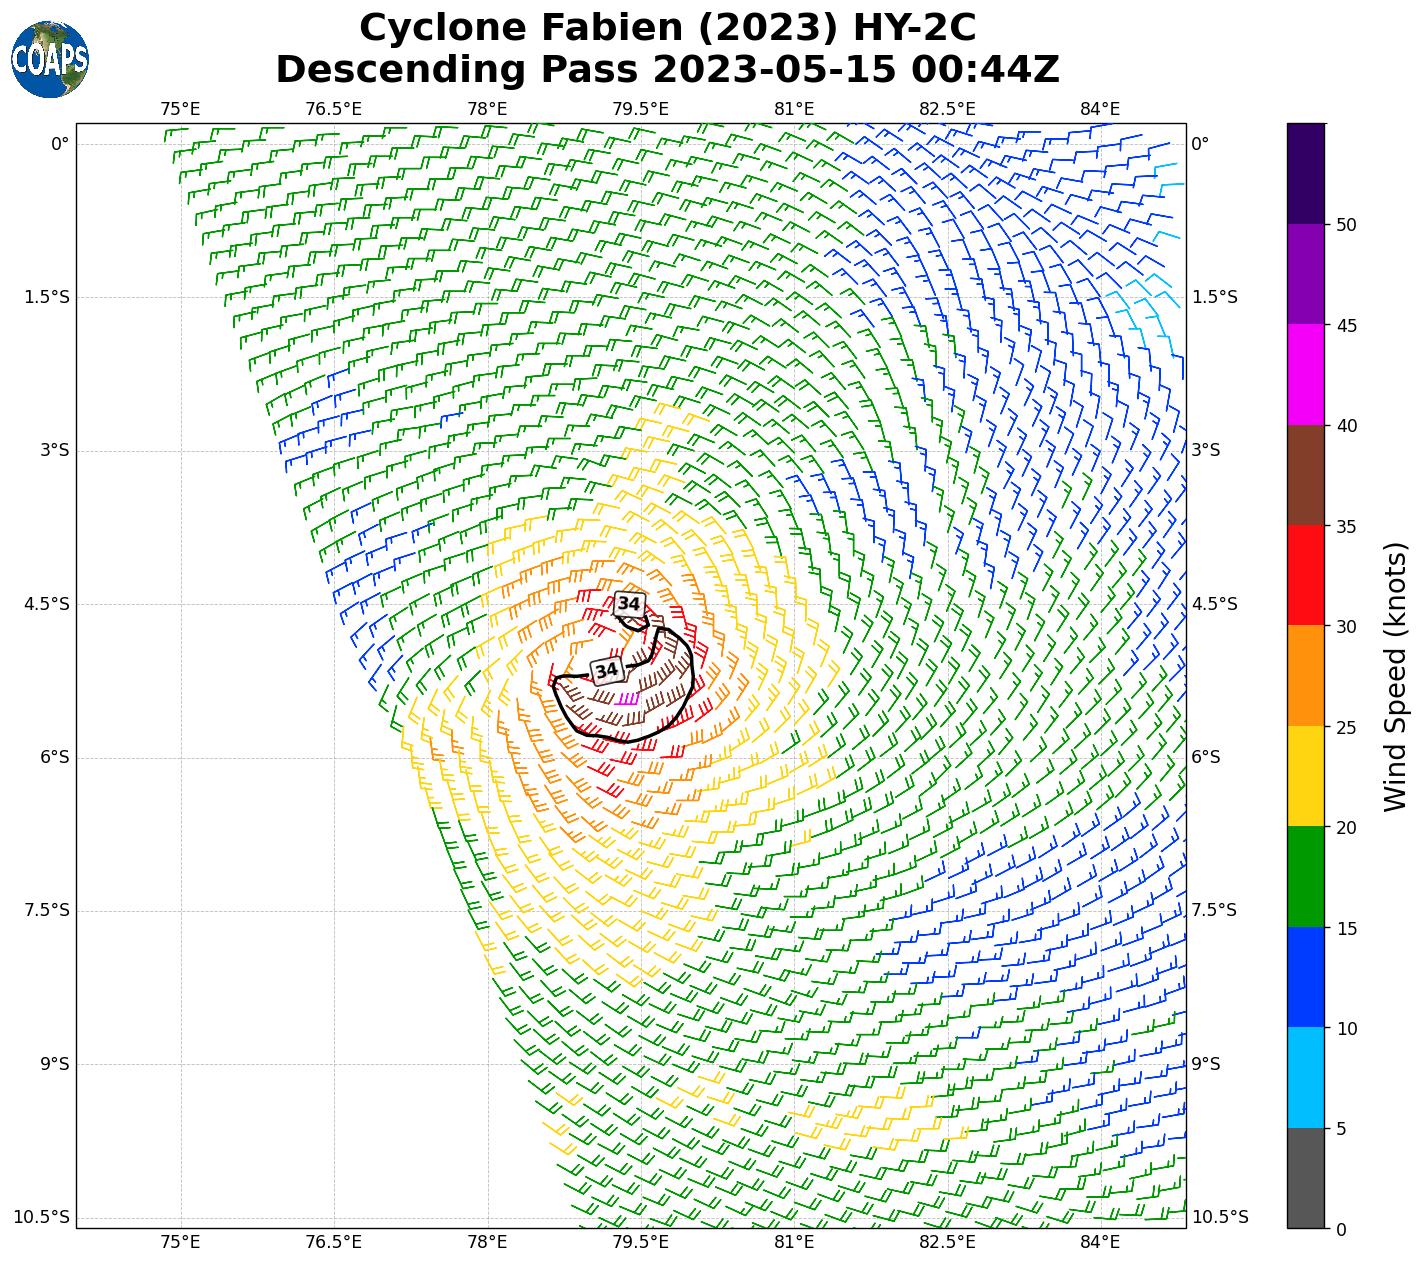Click the 82.5°E label on the top axis
Image resolution: width=1424 pixels, height=1264 pixels.
click(x=947, y=108)
